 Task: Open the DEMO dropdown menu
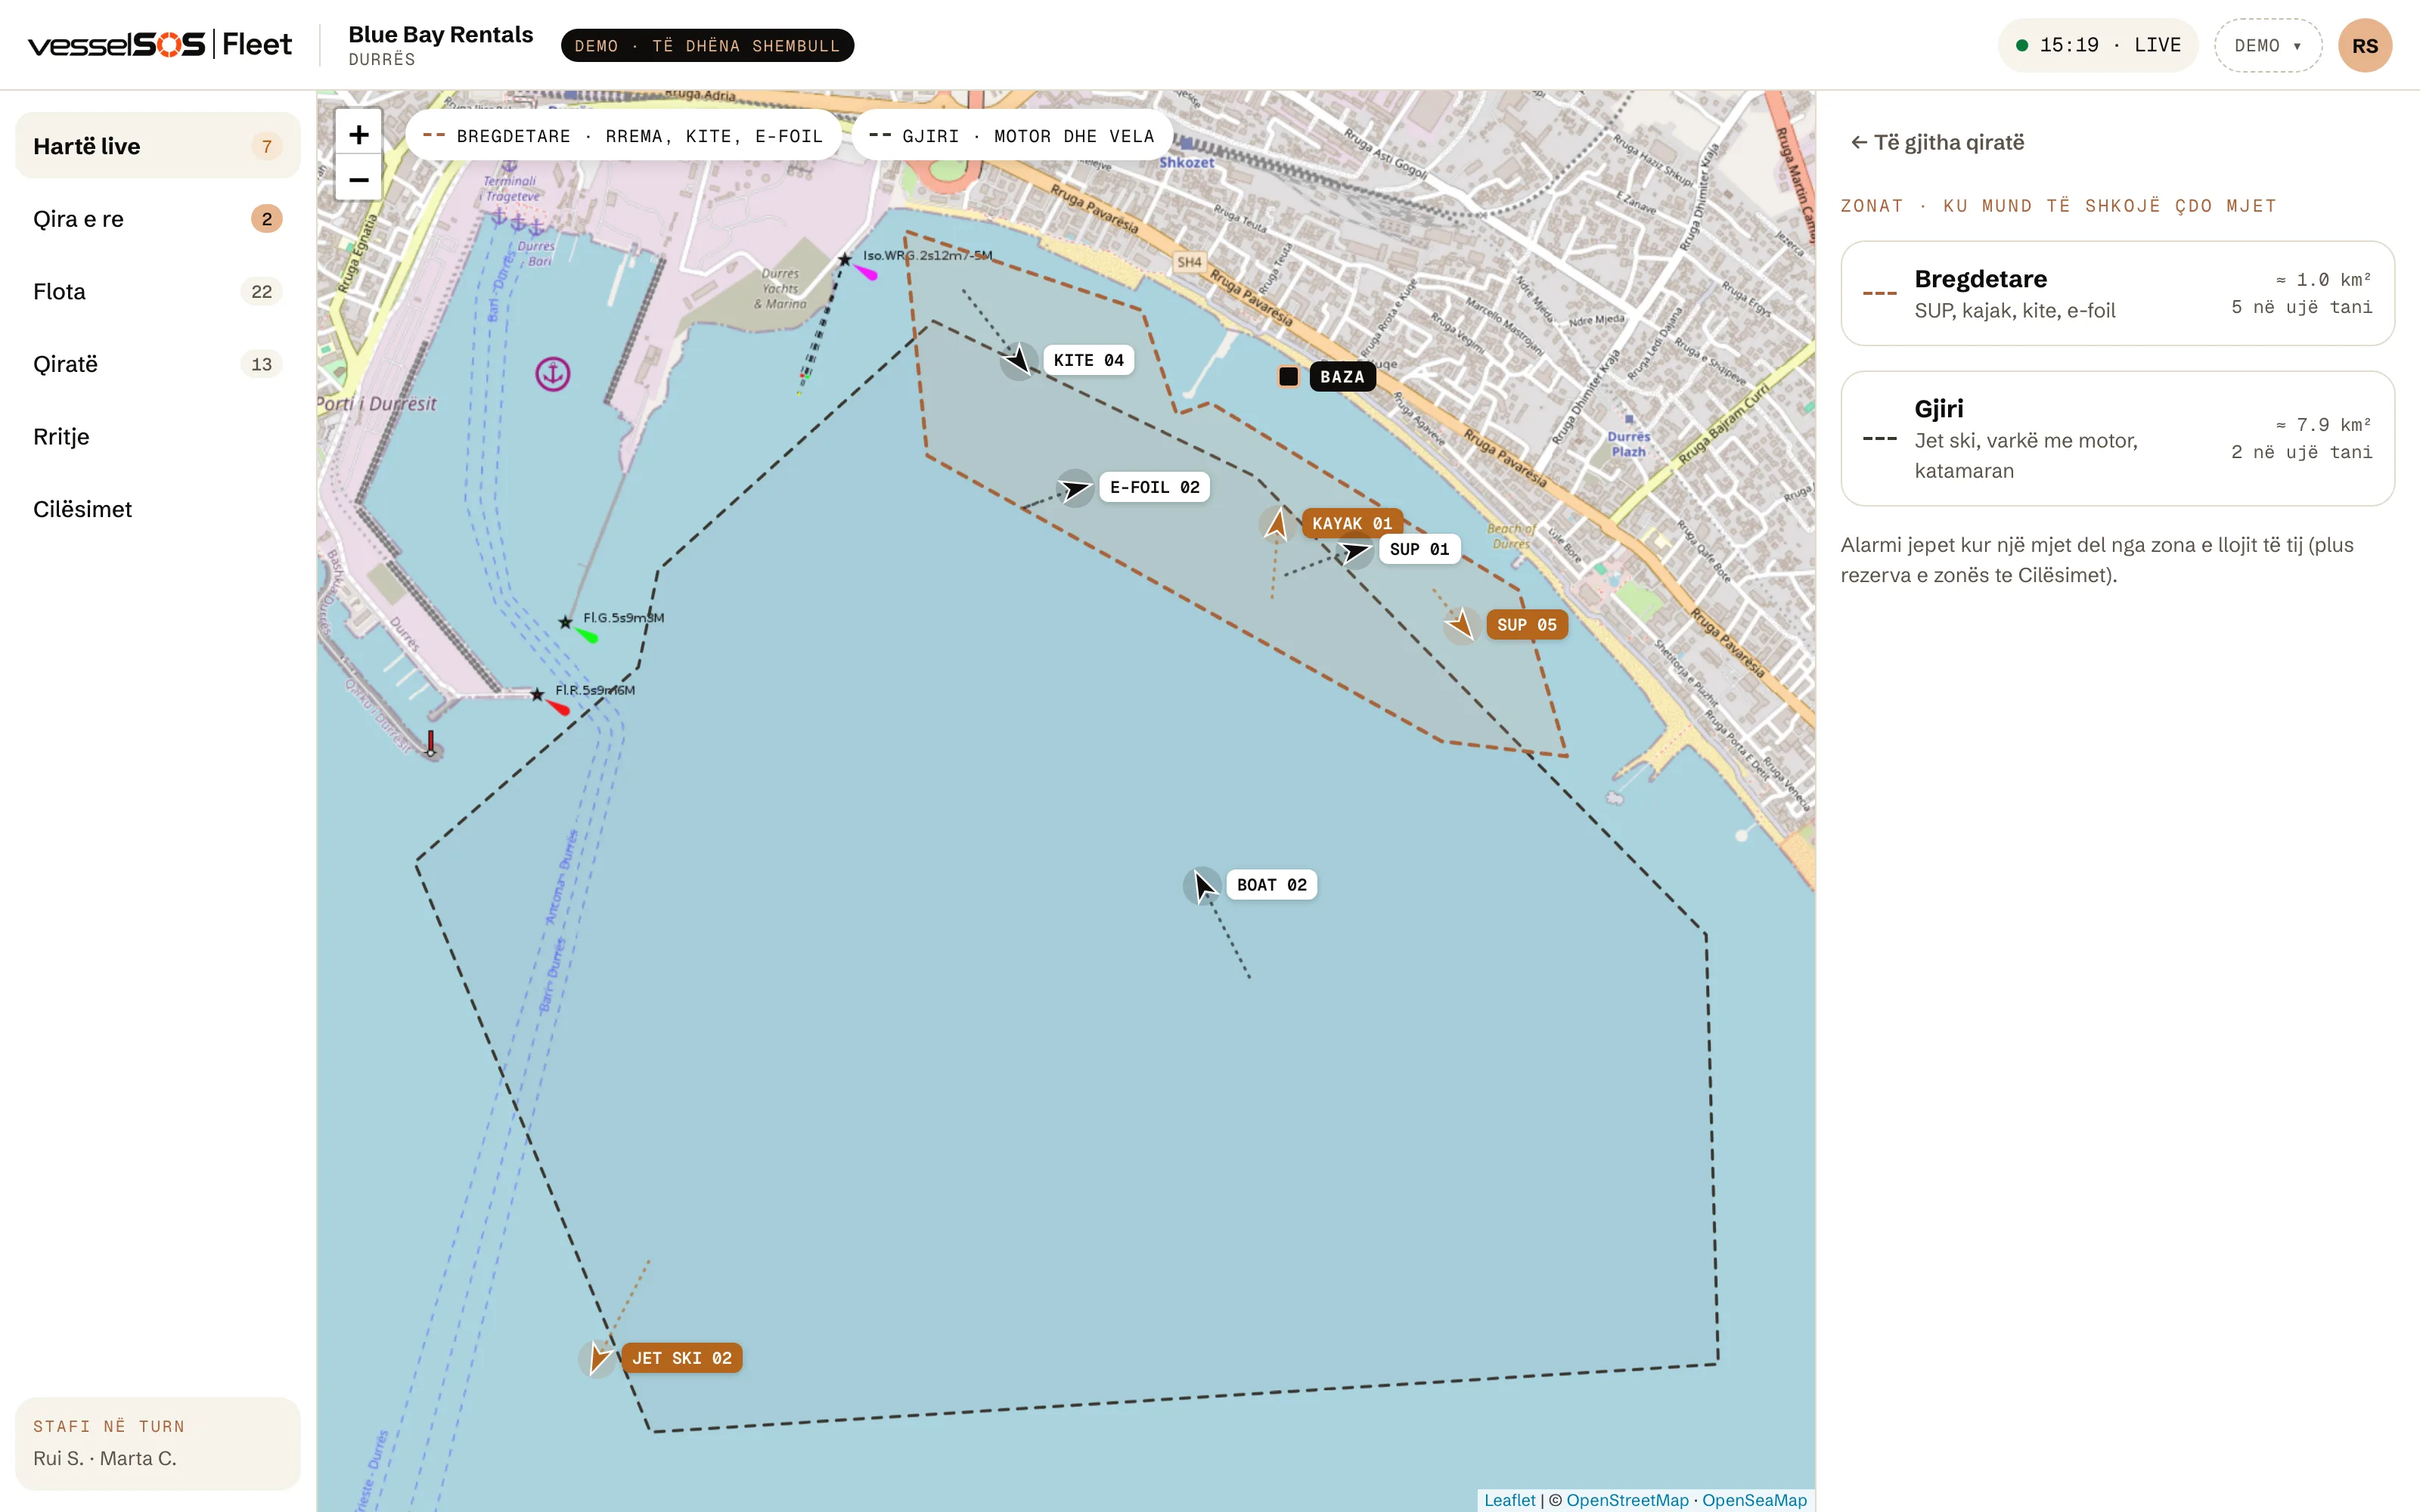[x=2268, y=45]
